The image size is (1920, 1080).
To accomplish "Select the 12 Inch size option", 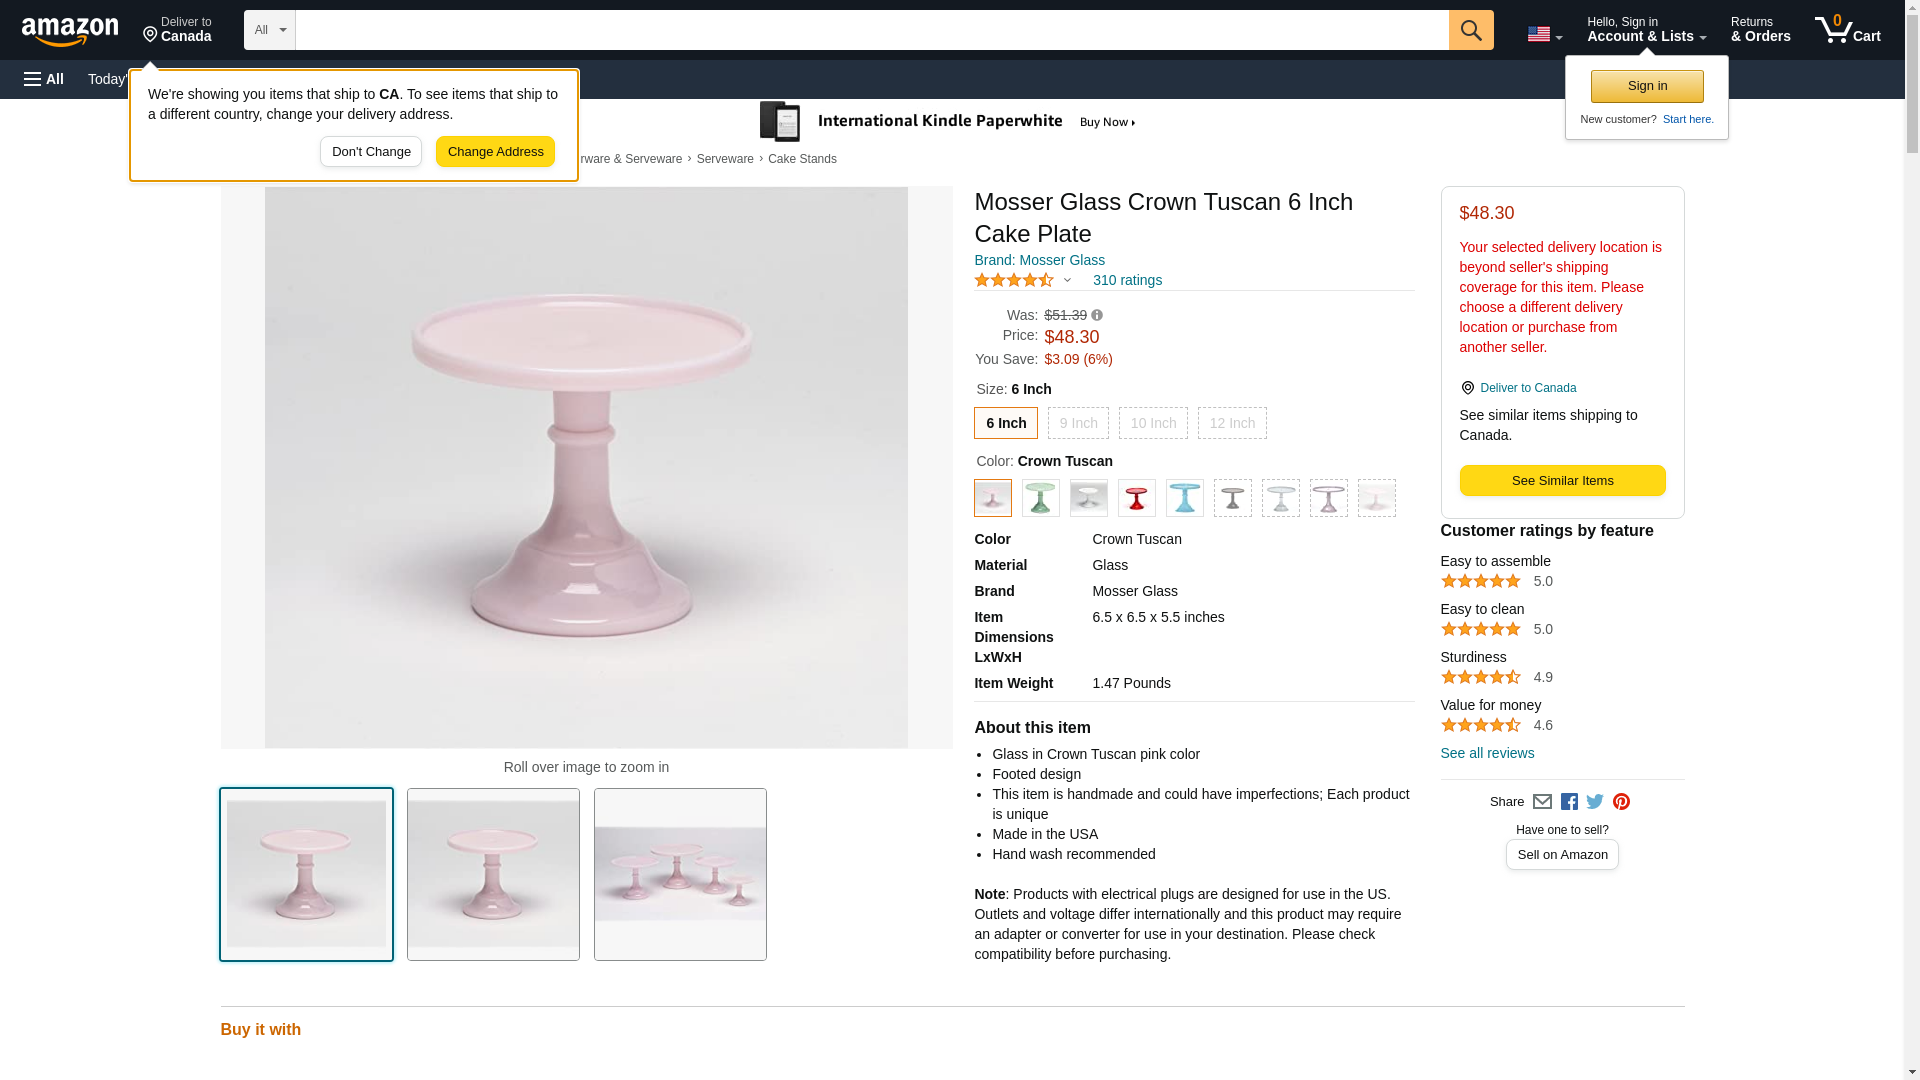I will 1232,423.
